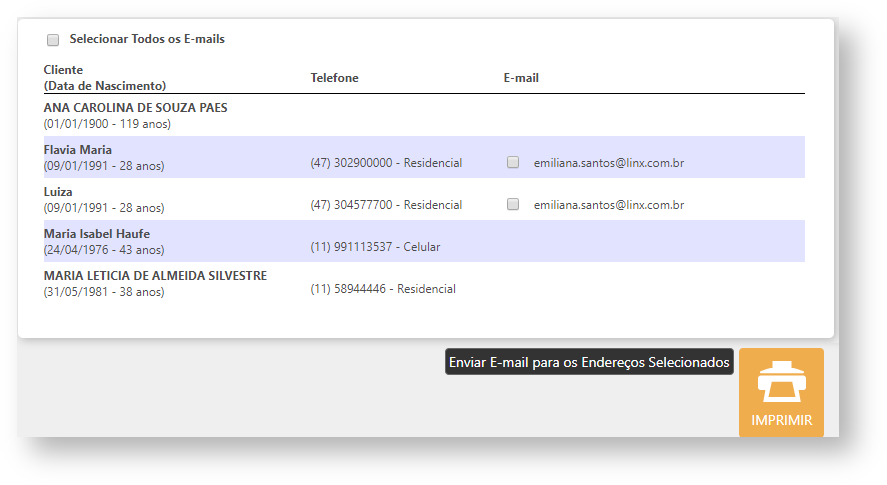Click phone (11) 58944446 Residencial
Image resolution: width=887 pixels, height=485 pixels.
click(383, 289)
